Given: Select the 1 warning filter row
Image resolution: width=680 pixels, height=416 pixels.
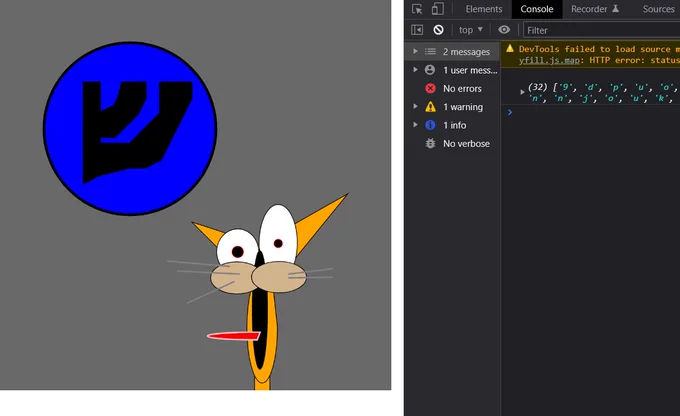Looking at the screenshot, I should pos(452,107).
